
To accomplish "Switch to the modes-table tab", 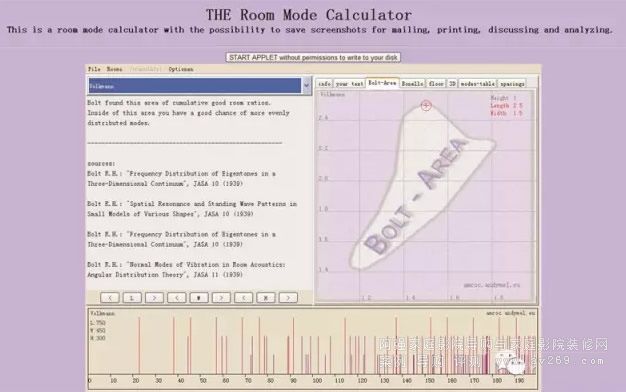I will pos(477,83).
